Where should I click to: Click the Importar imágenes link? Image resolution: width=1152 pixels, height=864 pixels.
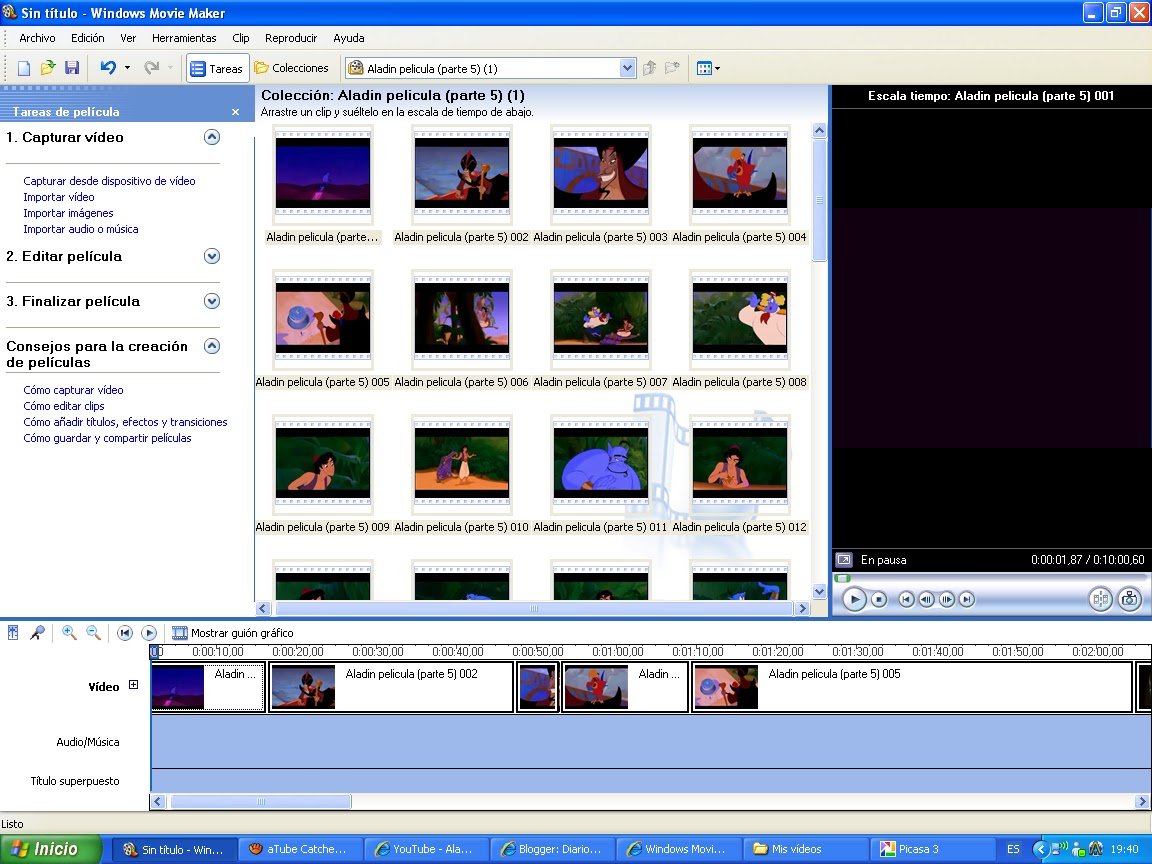pyautogui.click(x=68, y=213)
